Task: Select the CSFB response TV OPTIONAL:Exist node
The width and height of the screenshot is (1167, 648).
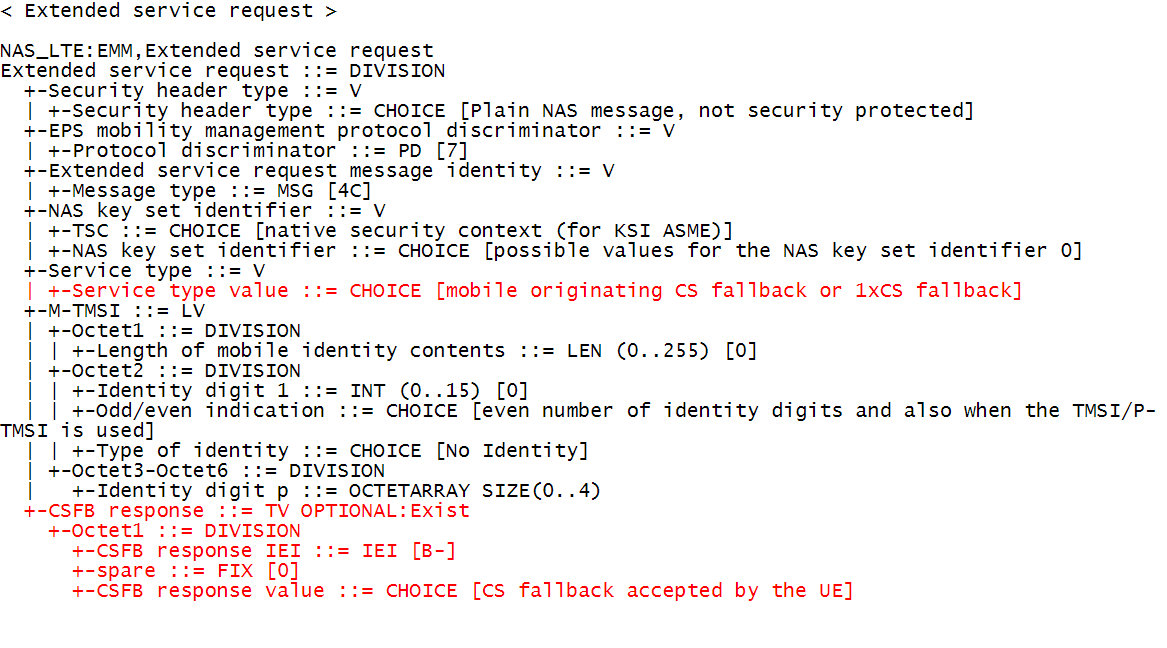Action: pos(247,512)
